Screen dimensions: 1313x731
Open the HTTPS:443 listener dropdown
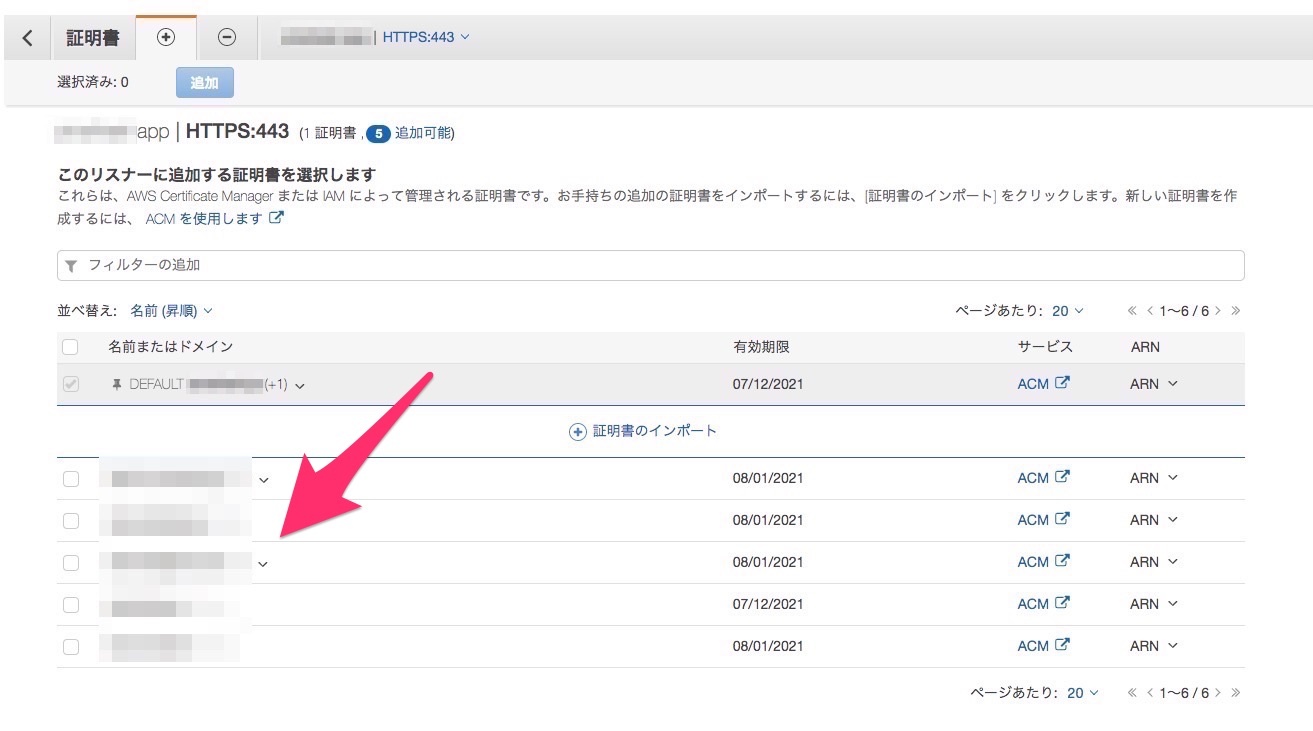click(x=427, y=37)
